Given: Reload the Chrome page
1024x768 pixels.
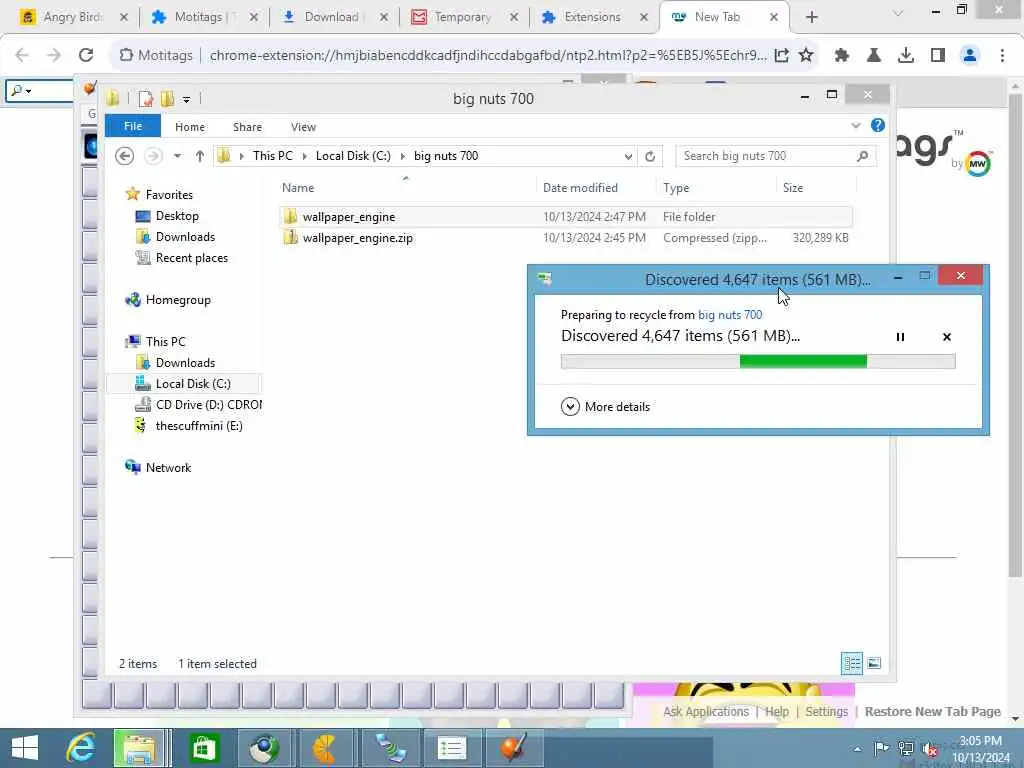Looking at the screenshot, I should pos(86,56).
